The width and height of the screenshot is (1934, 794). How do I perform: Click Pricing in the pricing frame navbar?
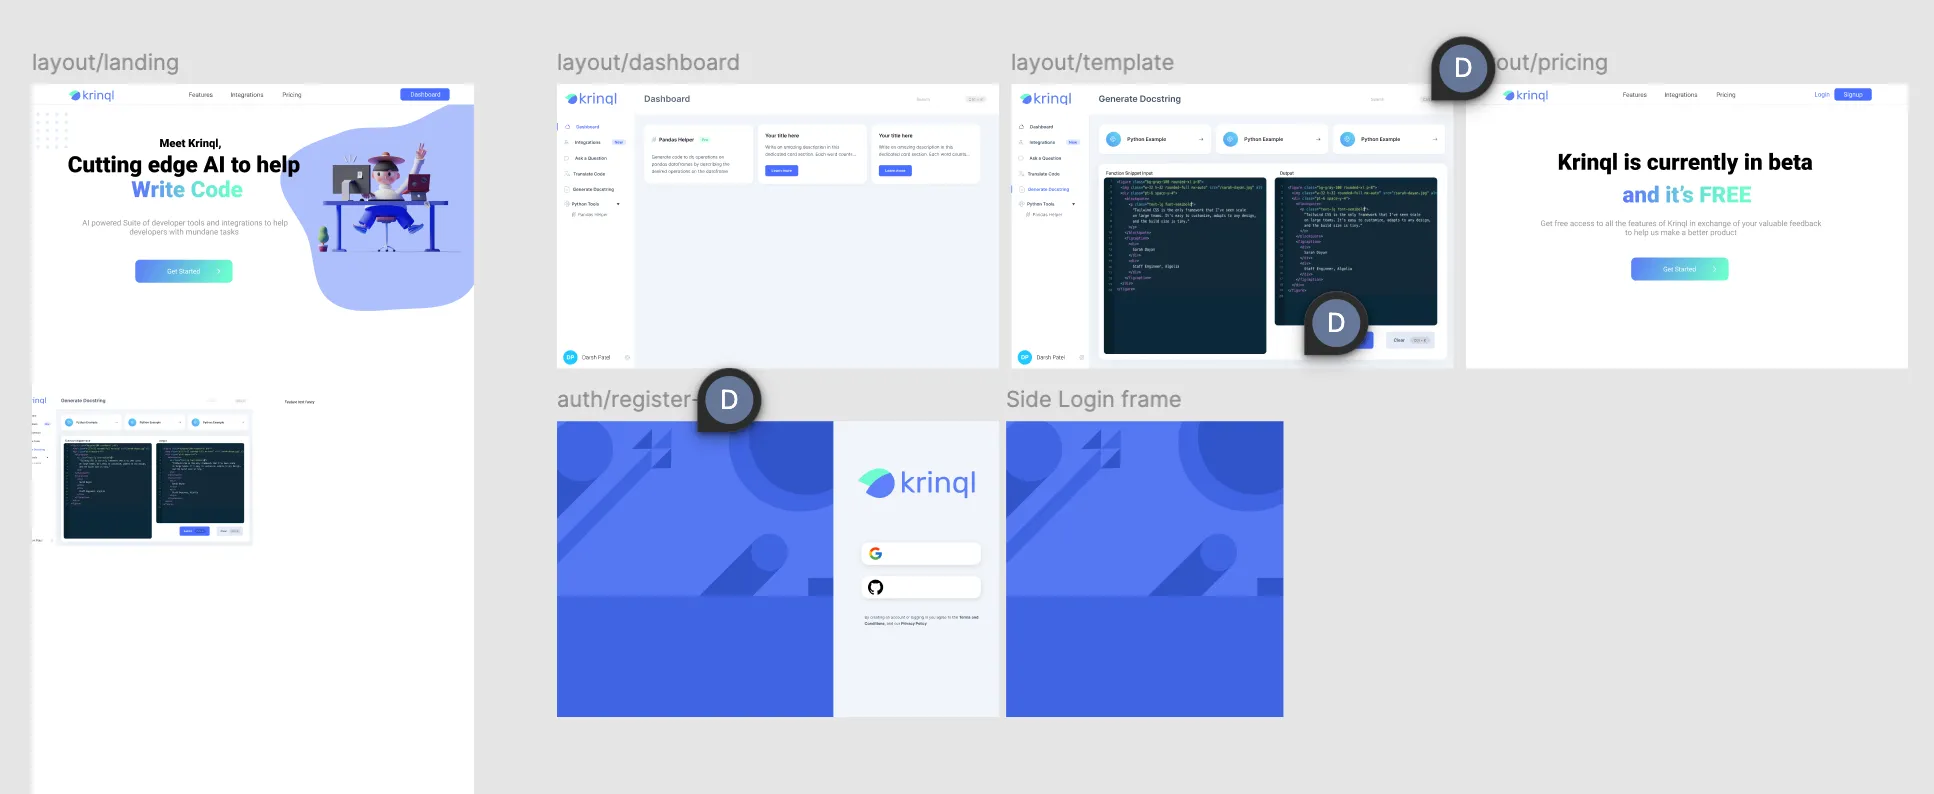point(1726,95)
